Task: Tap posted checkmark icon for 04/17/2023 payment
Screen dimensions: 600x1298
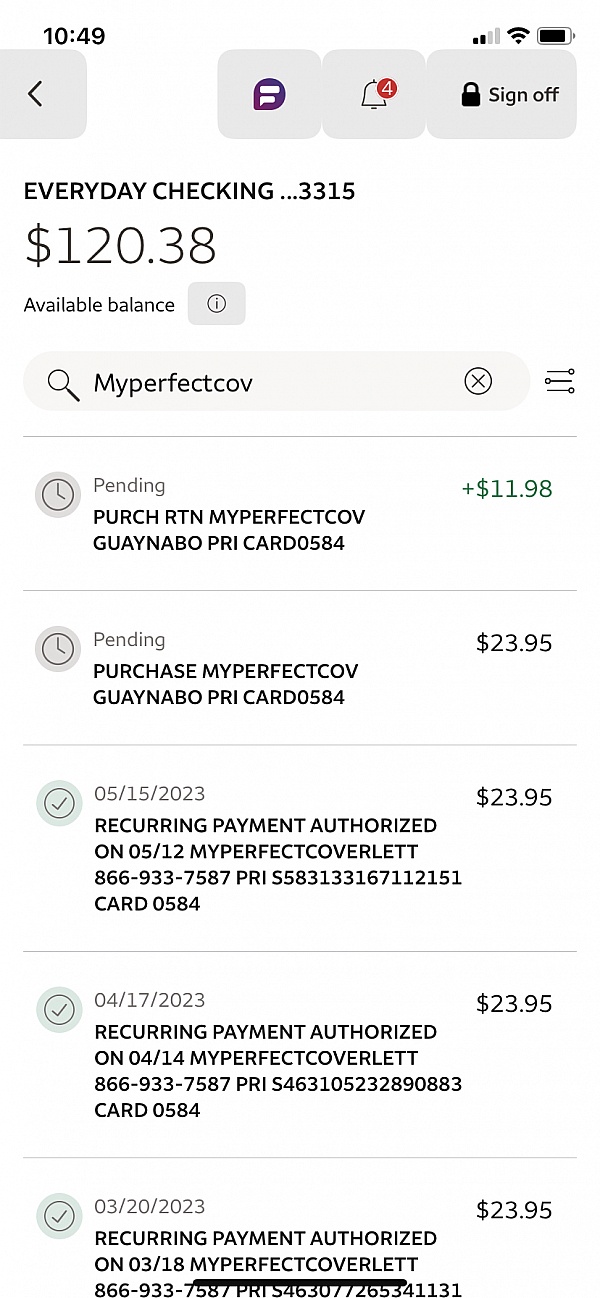Action: point(59,1009)
